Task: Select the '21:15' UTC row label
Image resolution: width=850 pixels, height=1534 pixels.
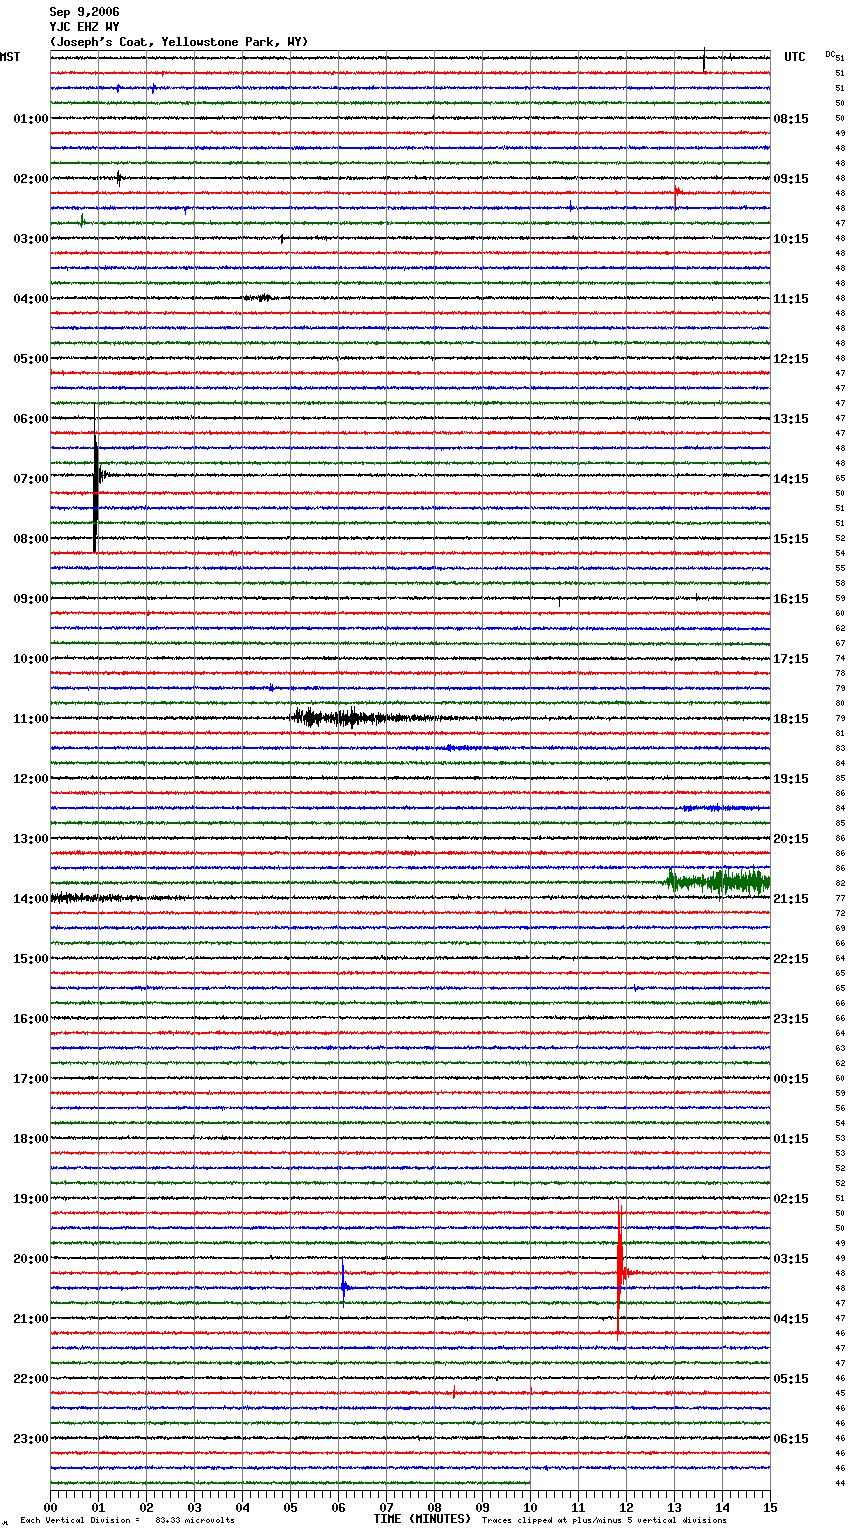Action: [791, 899]
